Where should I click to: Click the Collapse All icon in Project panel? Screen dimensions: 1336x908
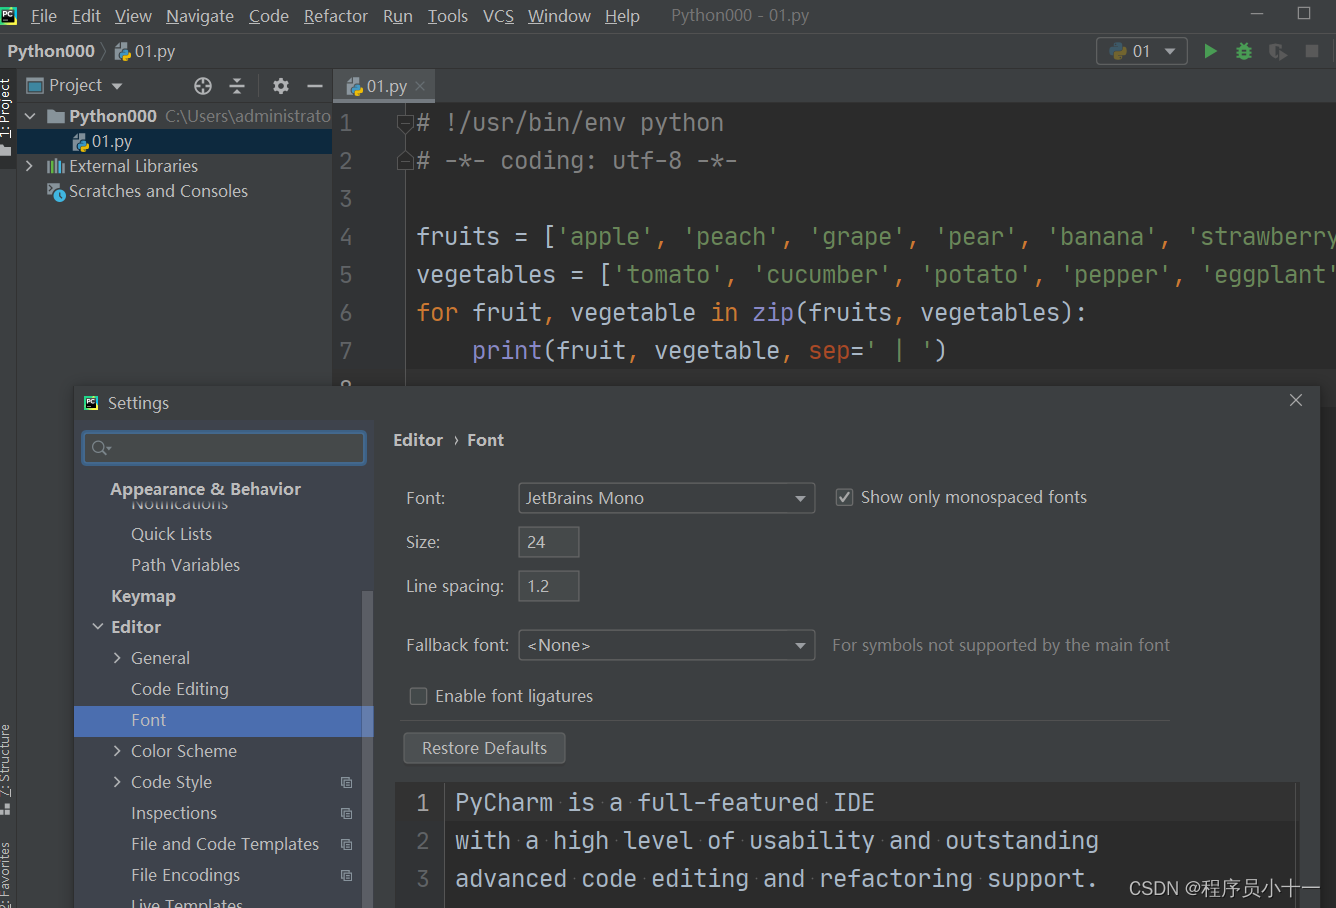point(237,86)
